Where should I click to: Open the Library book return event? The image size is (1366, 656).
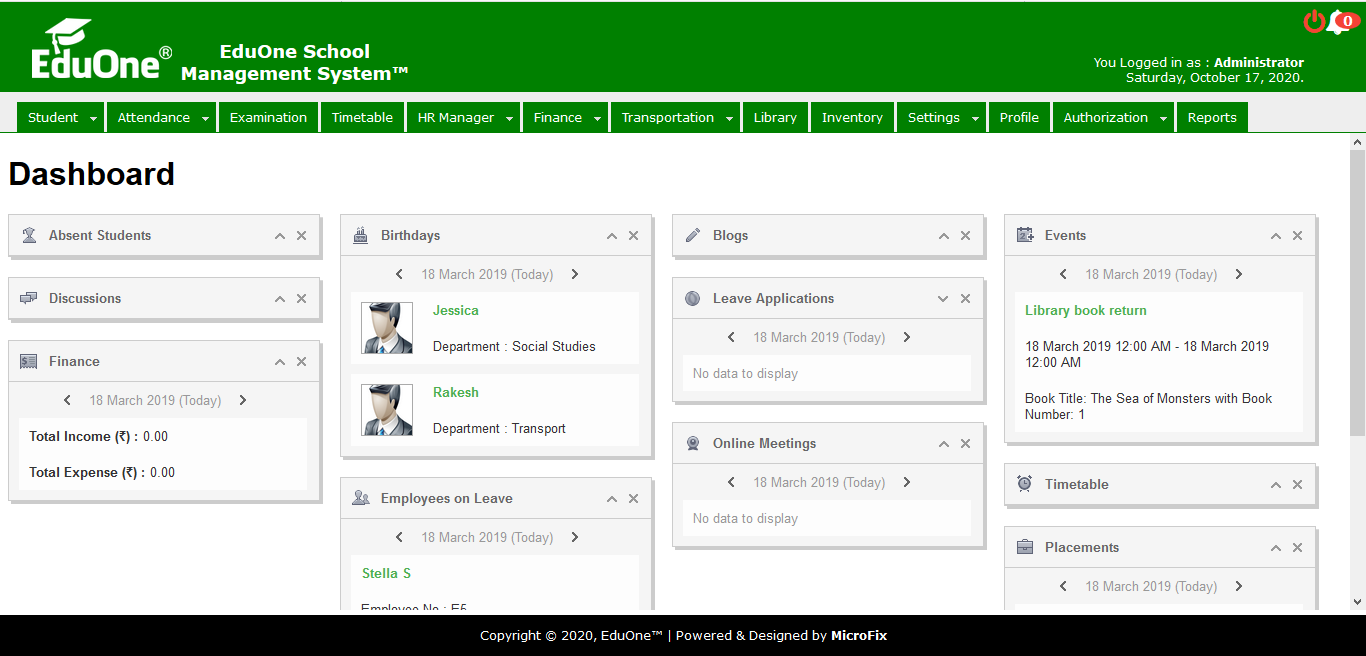point(1085,311)
